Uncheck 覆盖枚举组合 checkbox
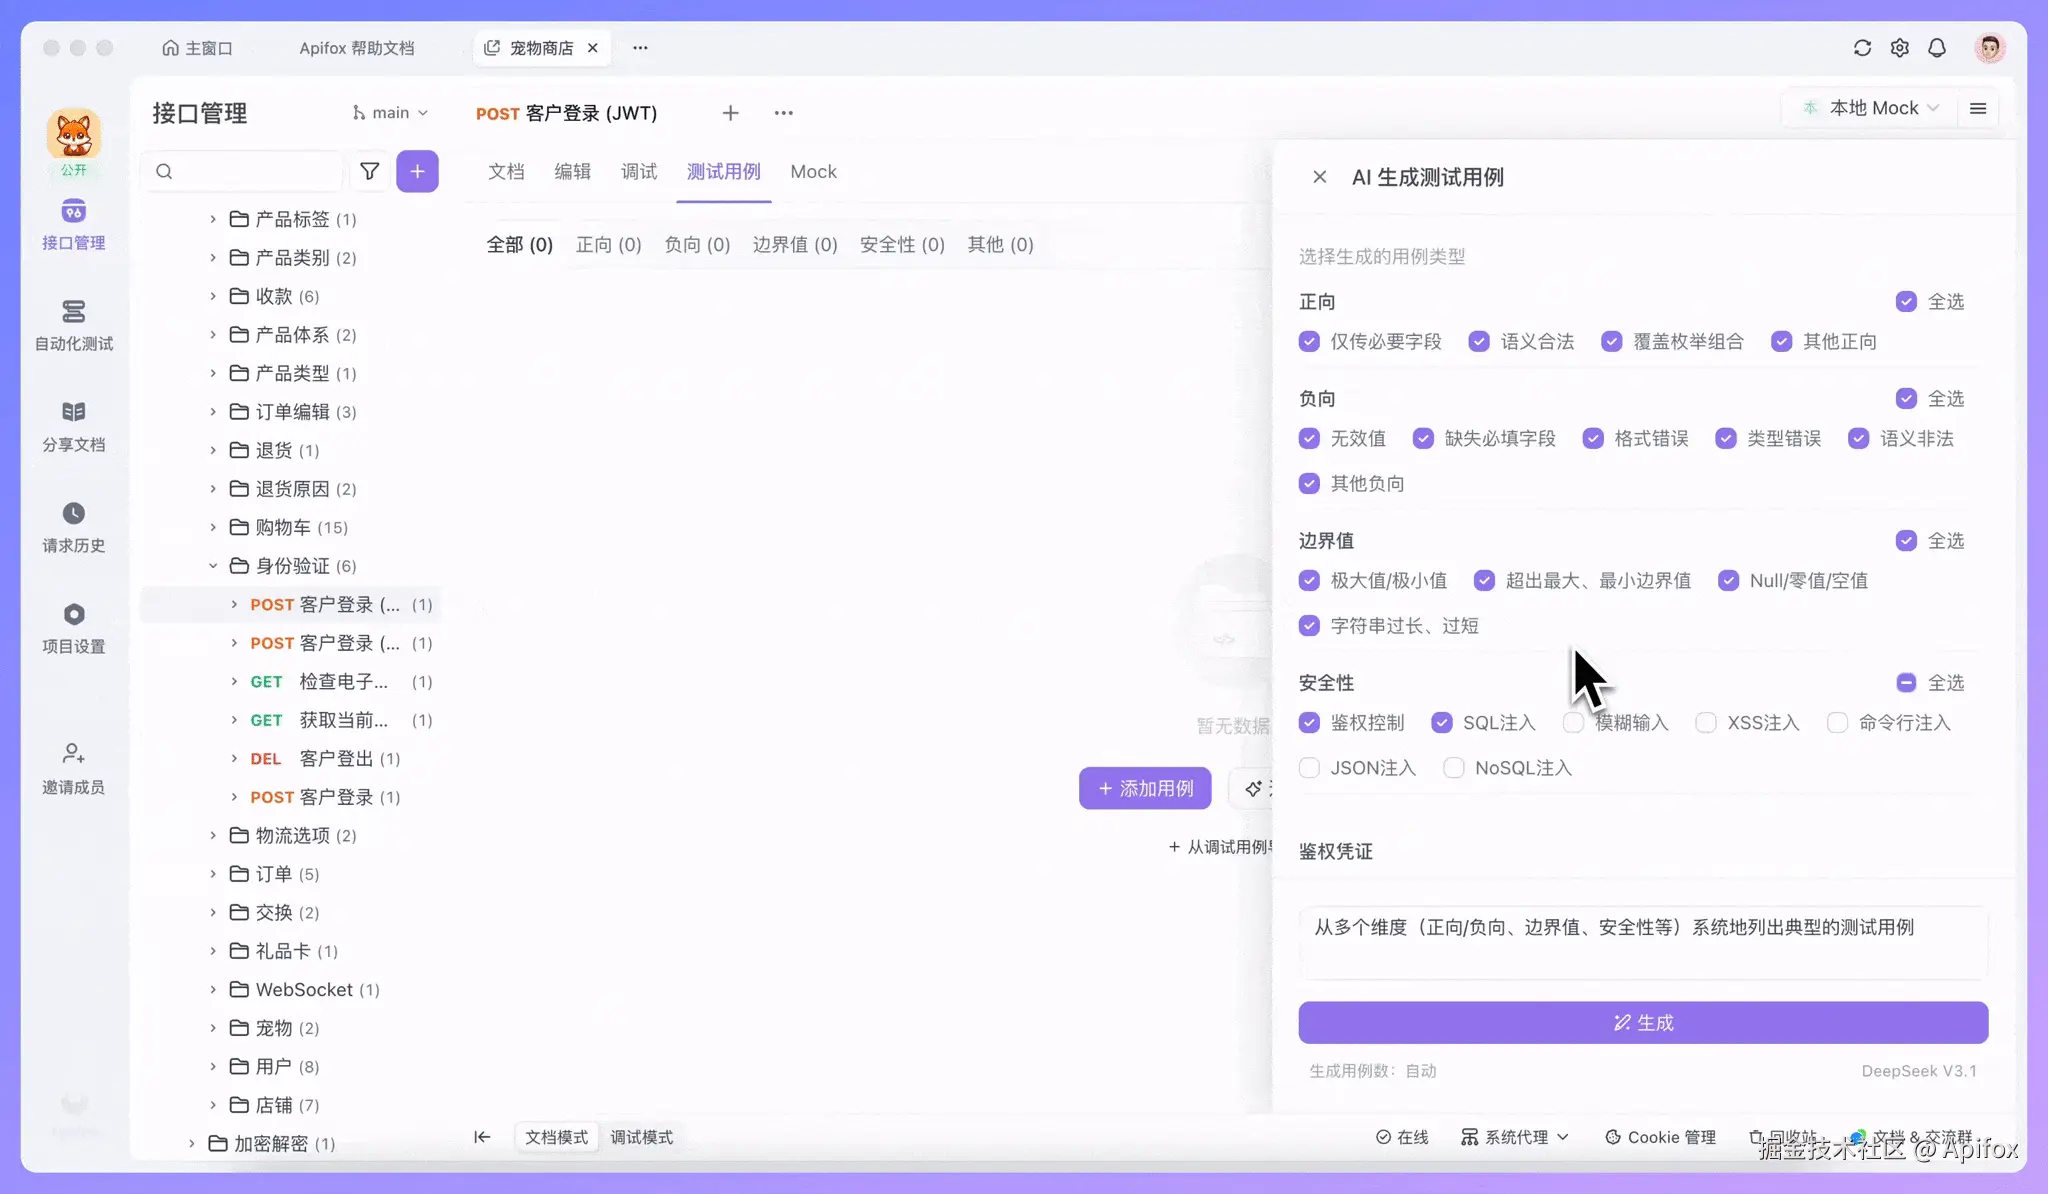Image resolution: width=2048 pixels, height=1194 pixels. 1611,342
